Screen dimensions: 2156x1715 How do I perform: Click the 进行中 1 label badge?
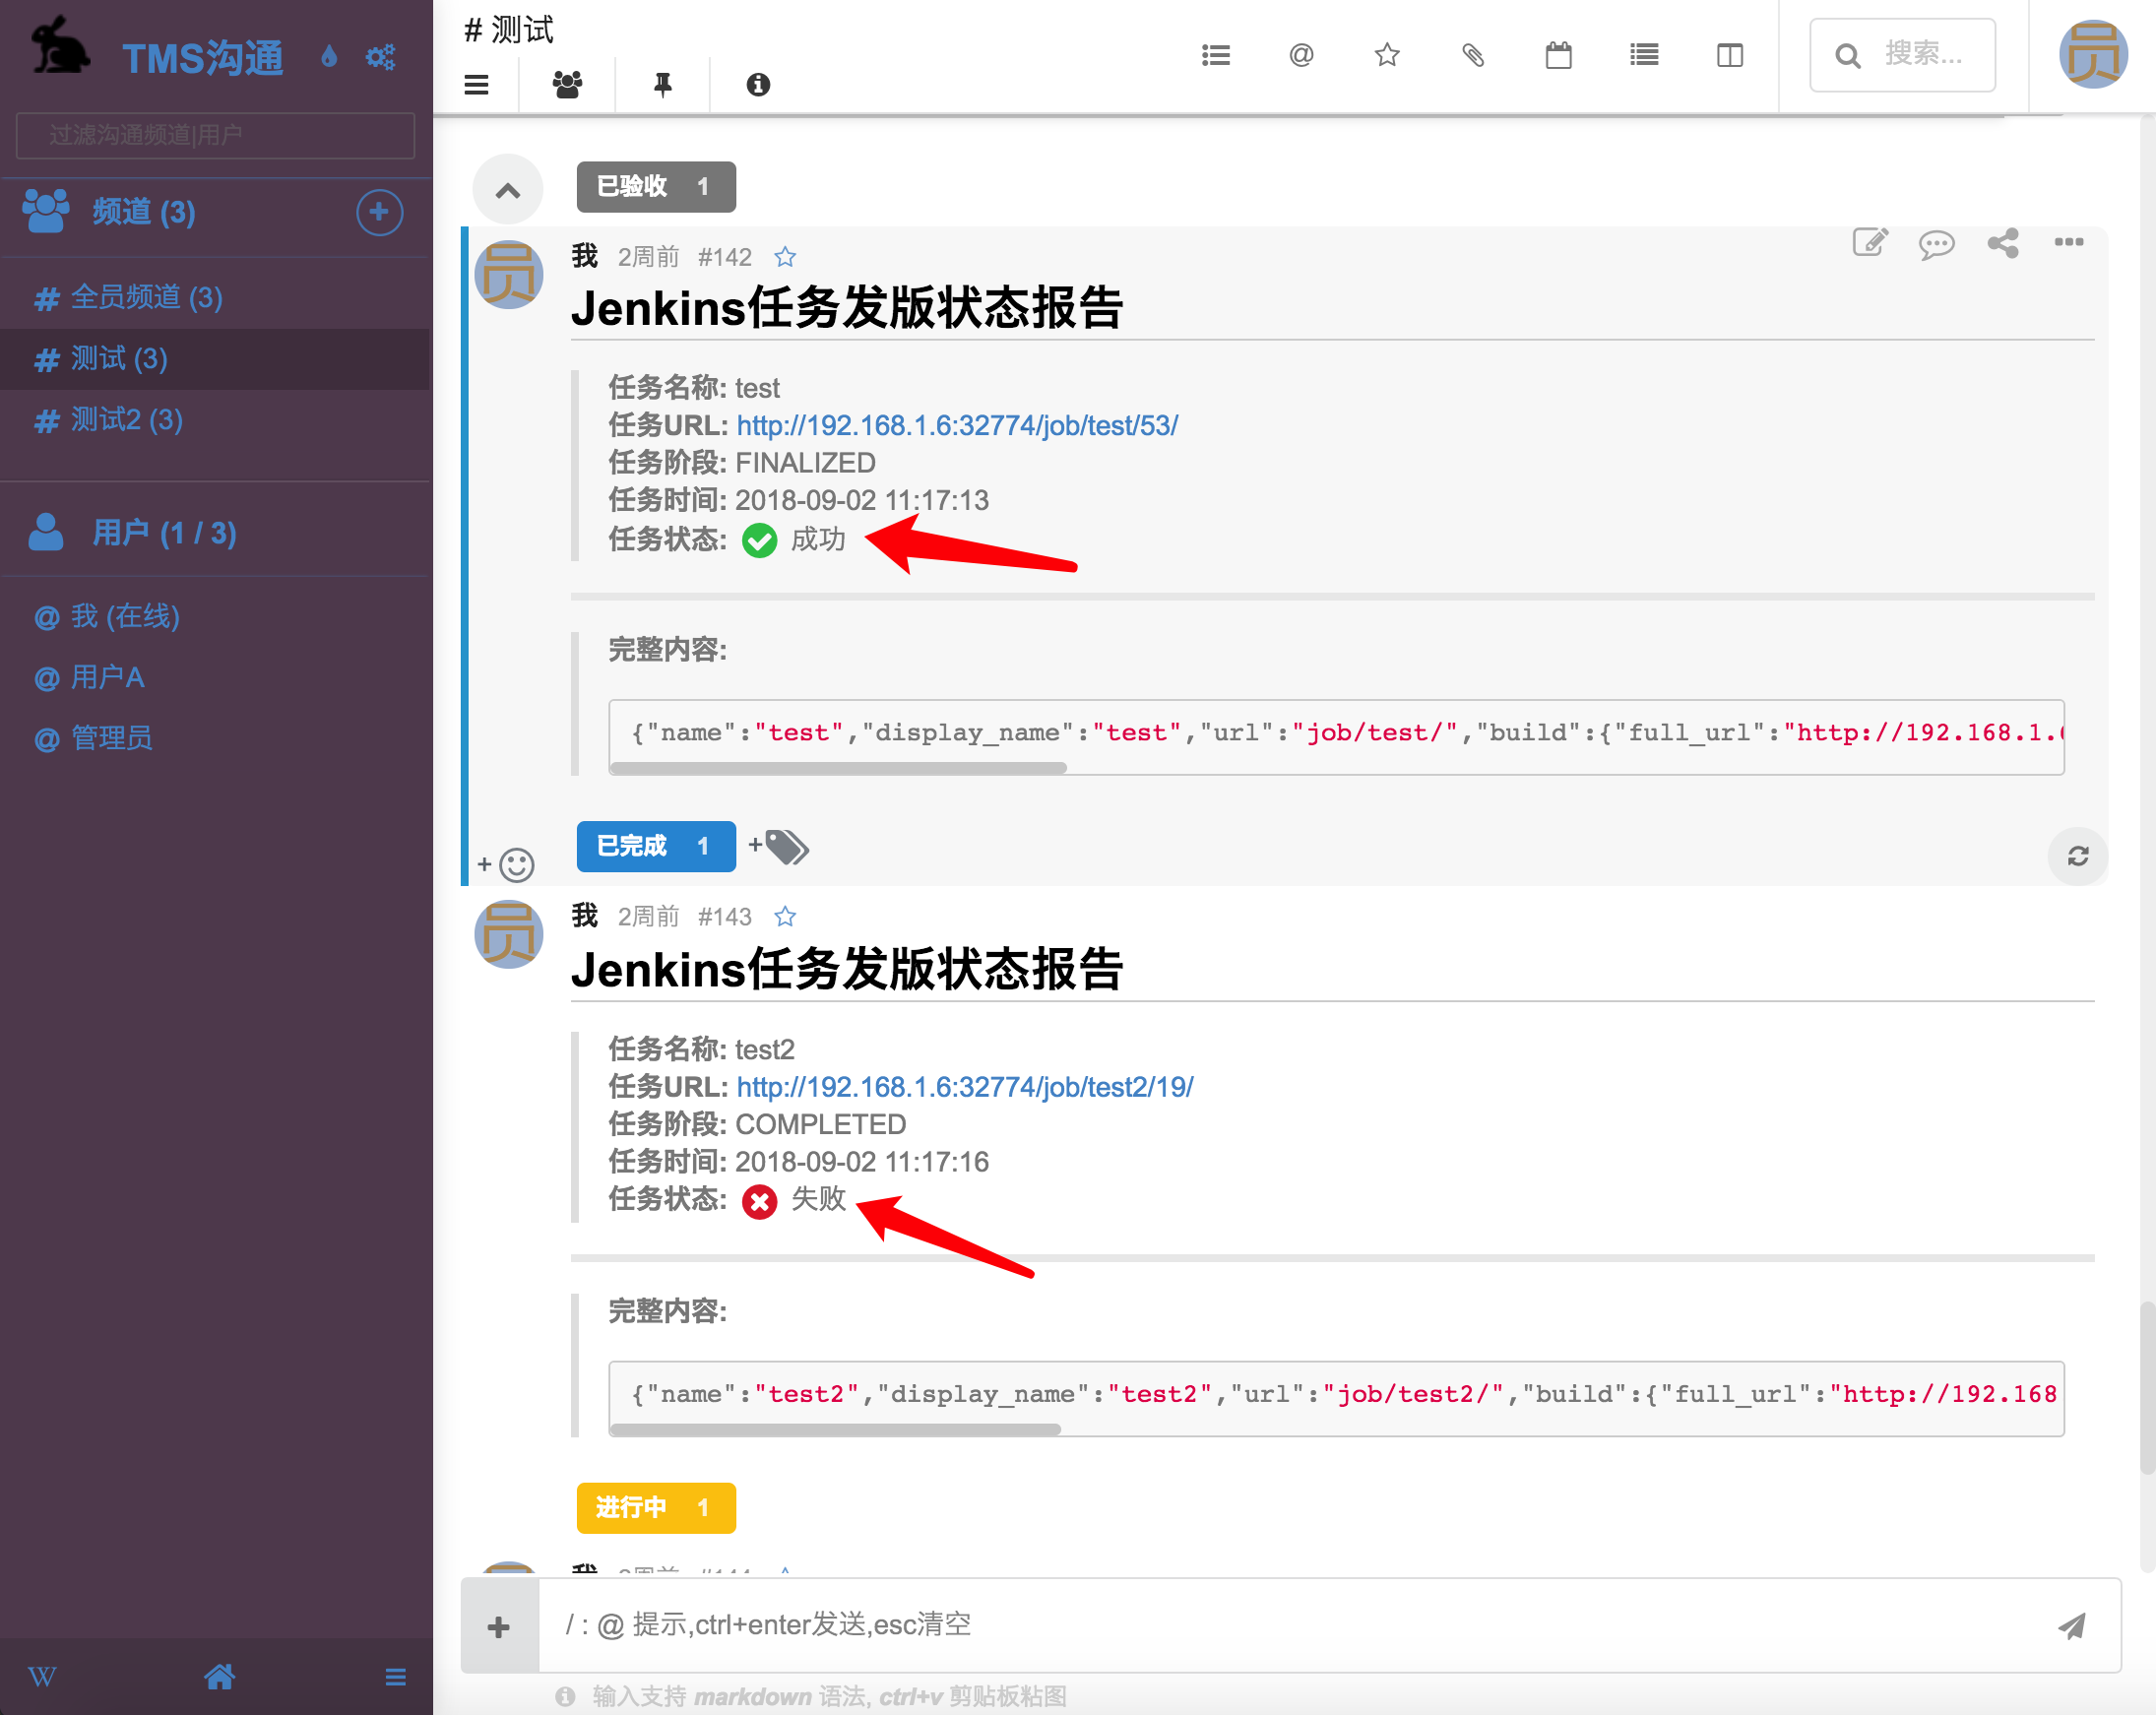[656, 1508]
